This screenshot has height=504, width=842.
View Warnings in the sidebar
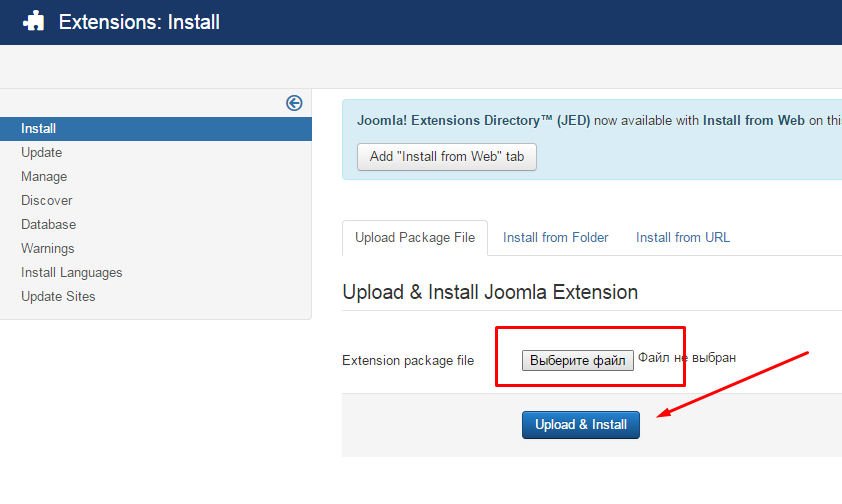[x=48, y=249]
